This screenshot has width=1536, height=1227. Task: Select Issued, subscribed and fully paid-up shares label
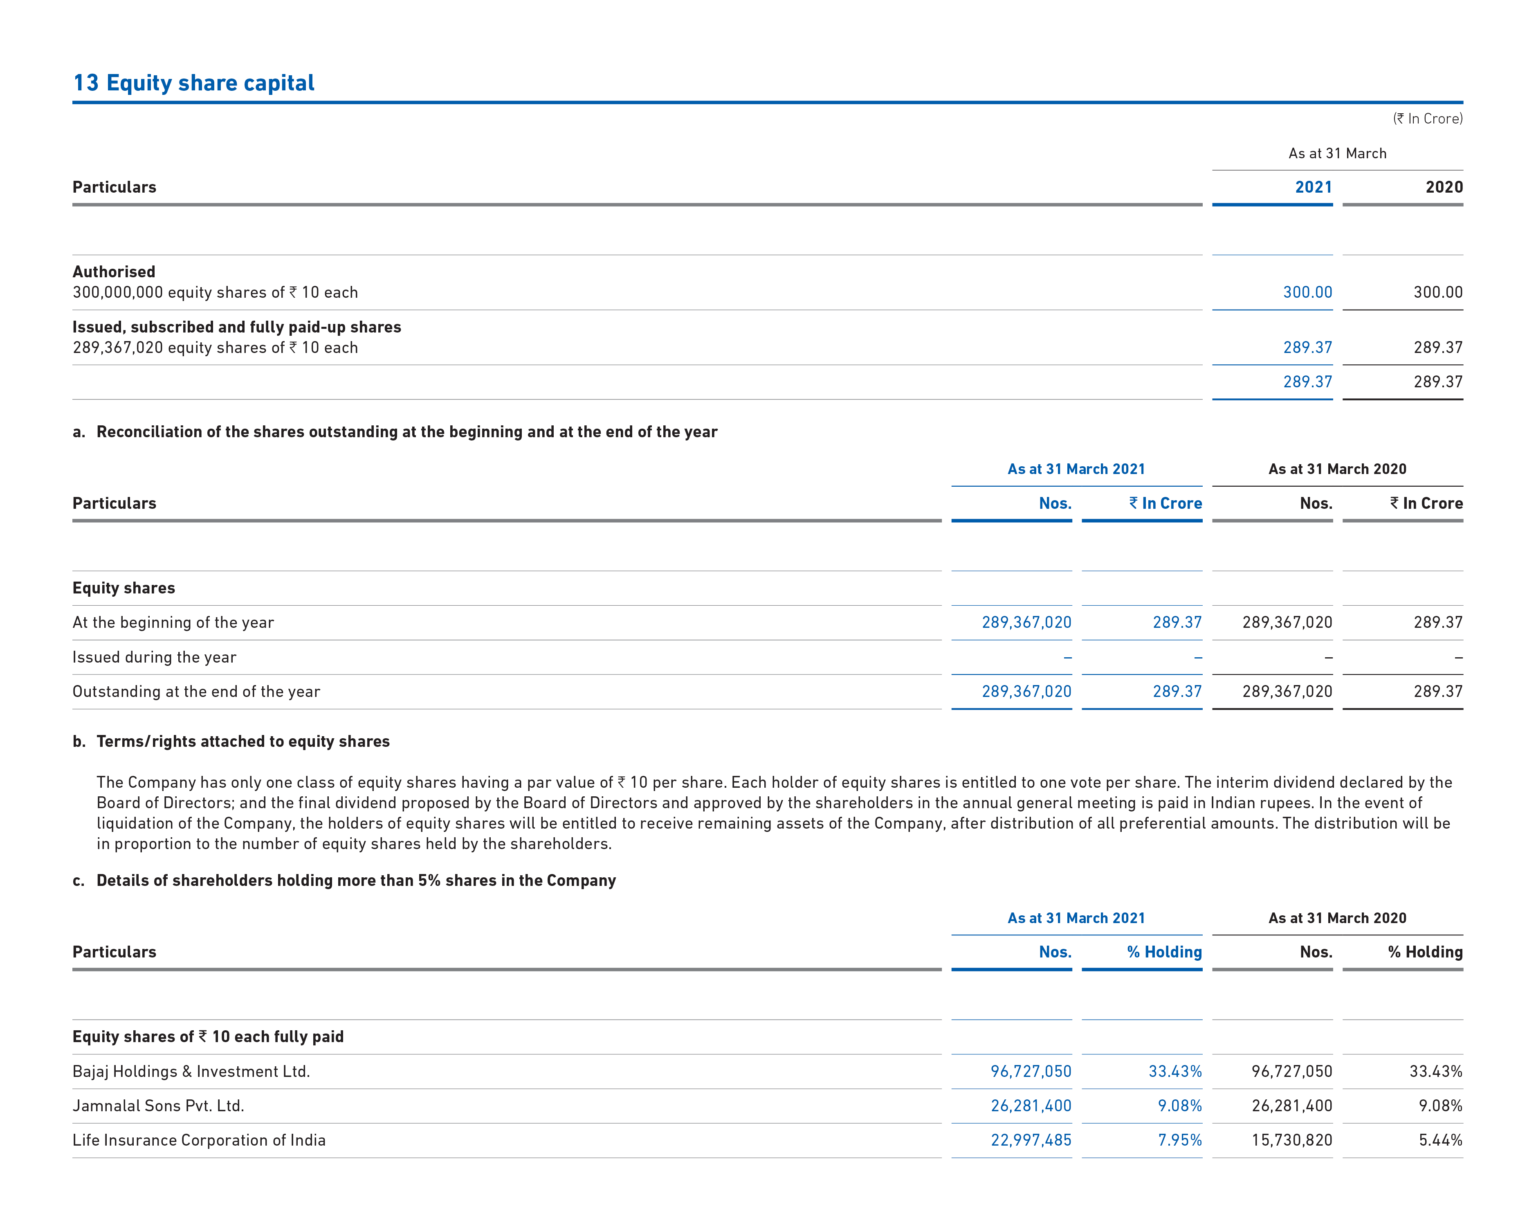coord(236,326)
